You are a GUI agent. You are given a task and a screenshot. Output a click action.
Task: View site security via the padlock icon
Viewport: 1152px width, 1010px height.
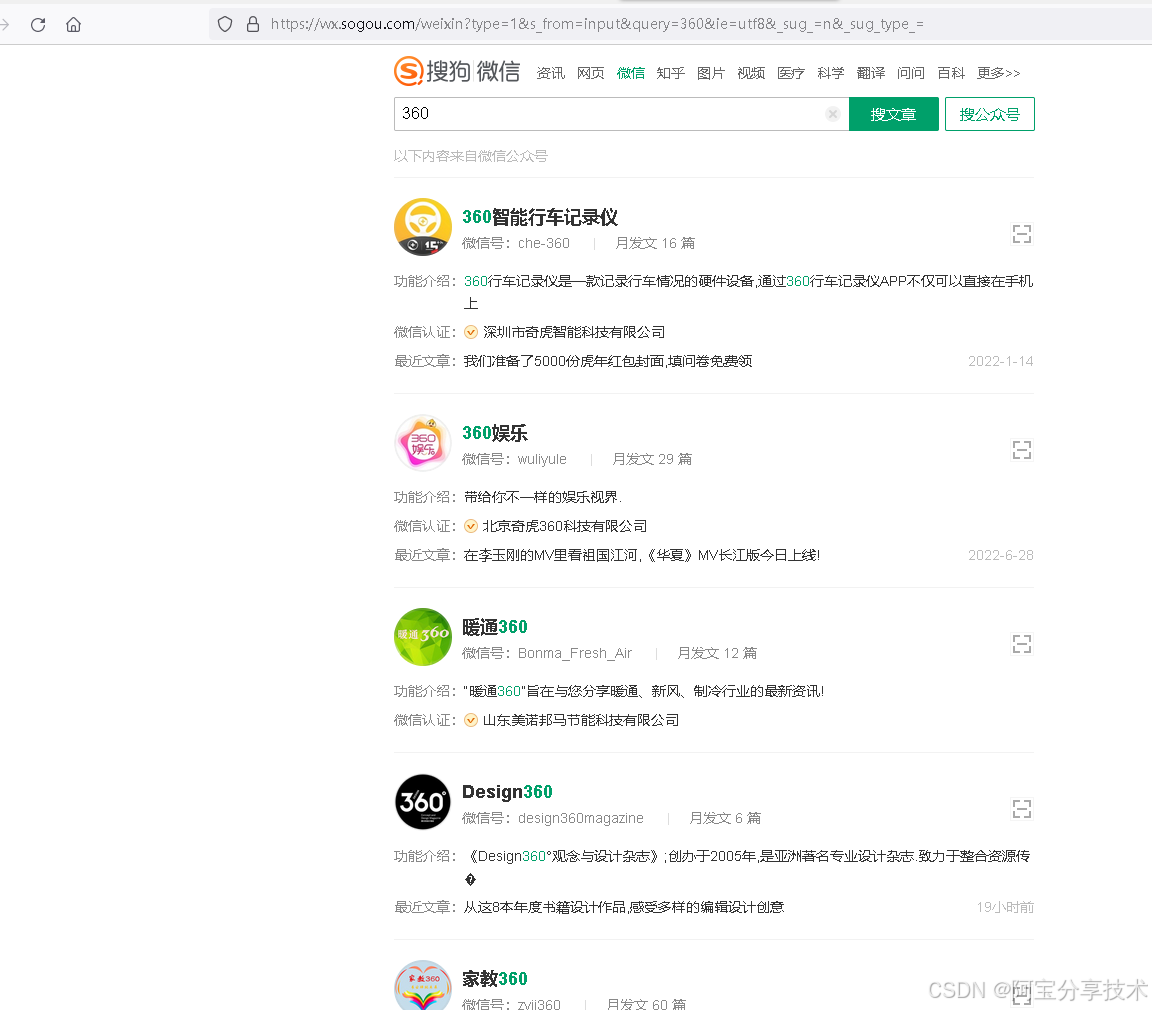pos(253,25)
